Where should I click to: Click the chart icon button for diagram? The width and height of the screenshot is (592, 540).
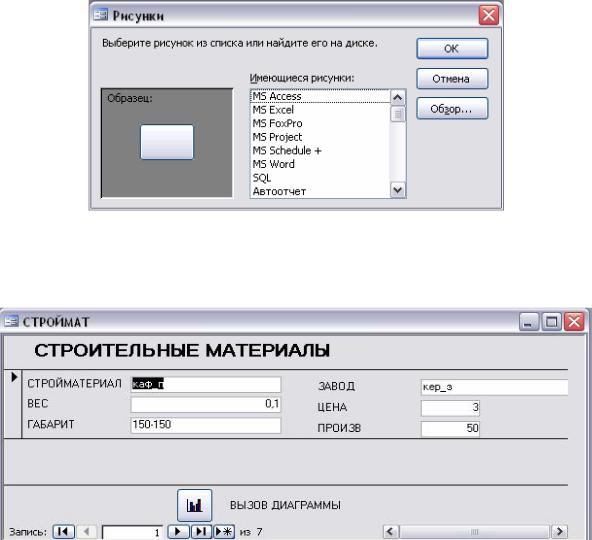pyautogui.click(x=194, y=505)
